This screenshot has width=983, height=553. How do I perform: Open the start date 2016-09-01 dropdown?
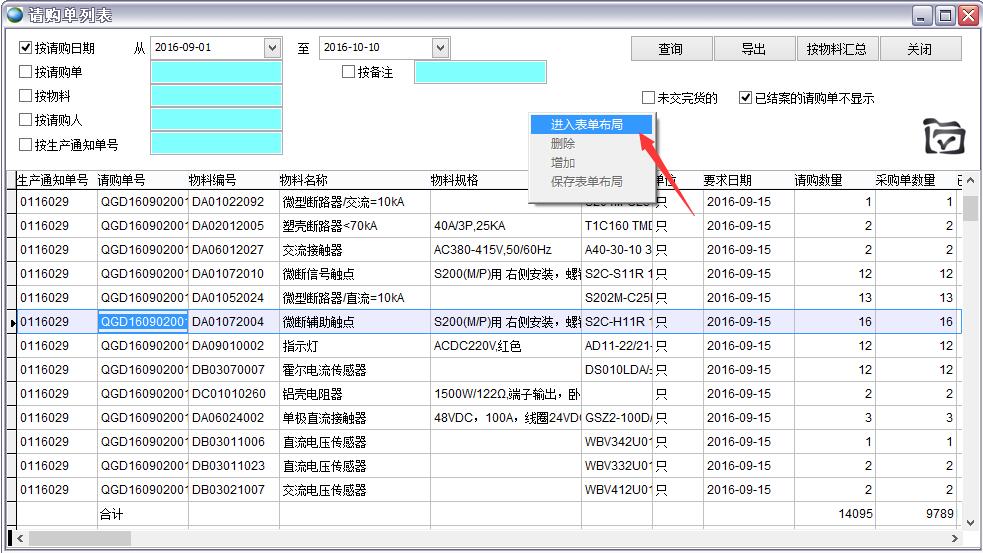coord(272,48)
